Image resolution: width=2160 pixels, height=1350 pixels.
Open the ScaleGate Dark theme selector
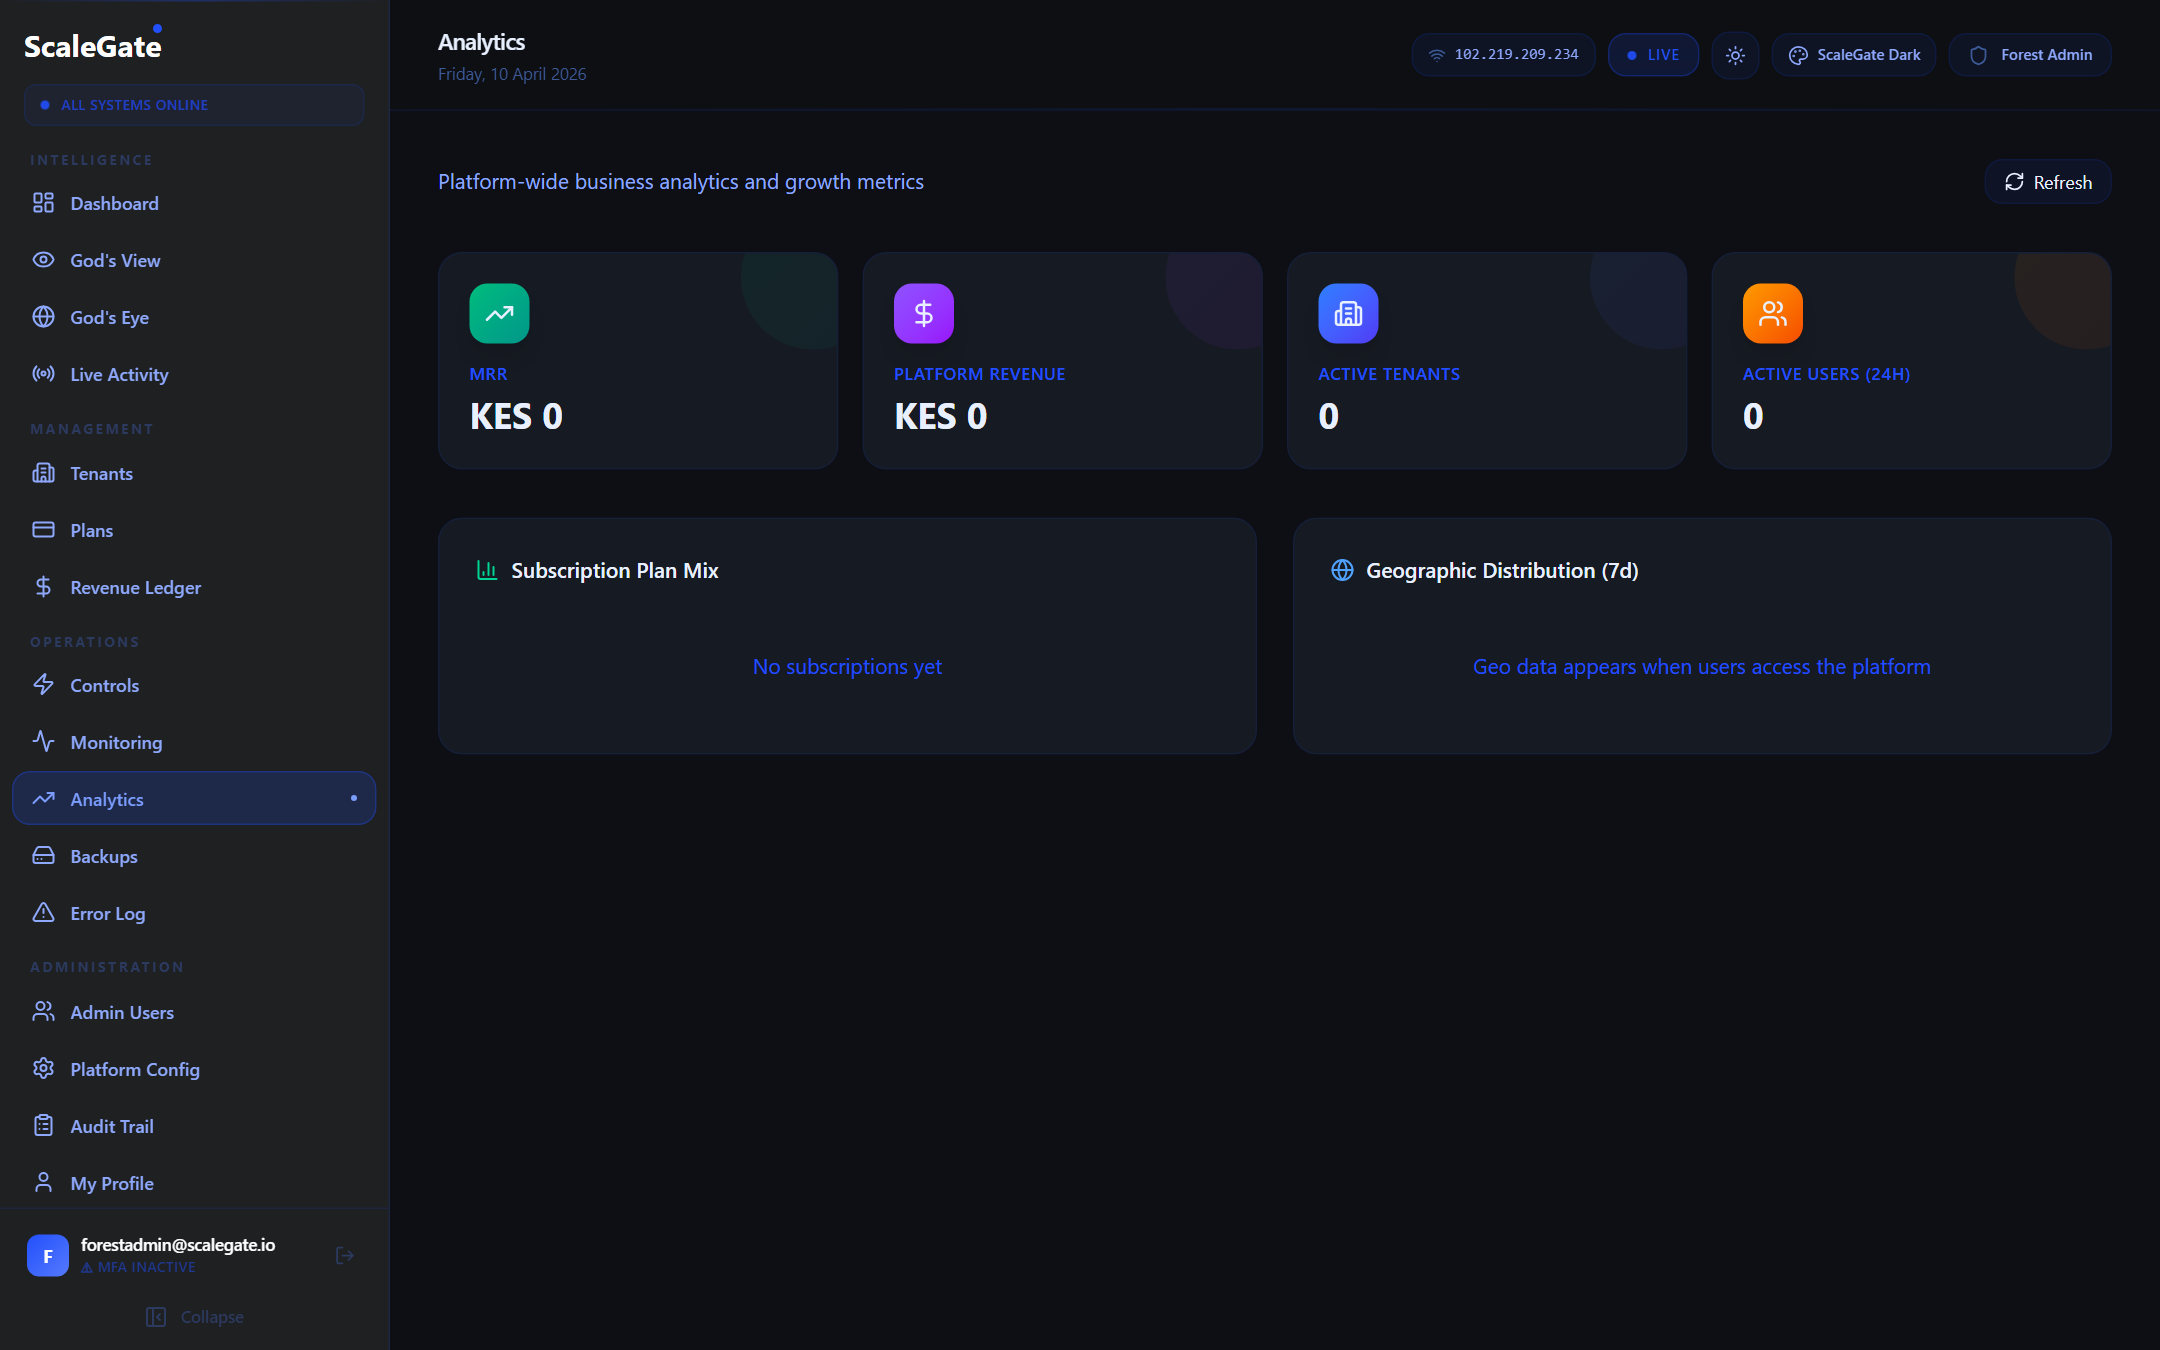pyautogui.click(x=1854, y=55)
